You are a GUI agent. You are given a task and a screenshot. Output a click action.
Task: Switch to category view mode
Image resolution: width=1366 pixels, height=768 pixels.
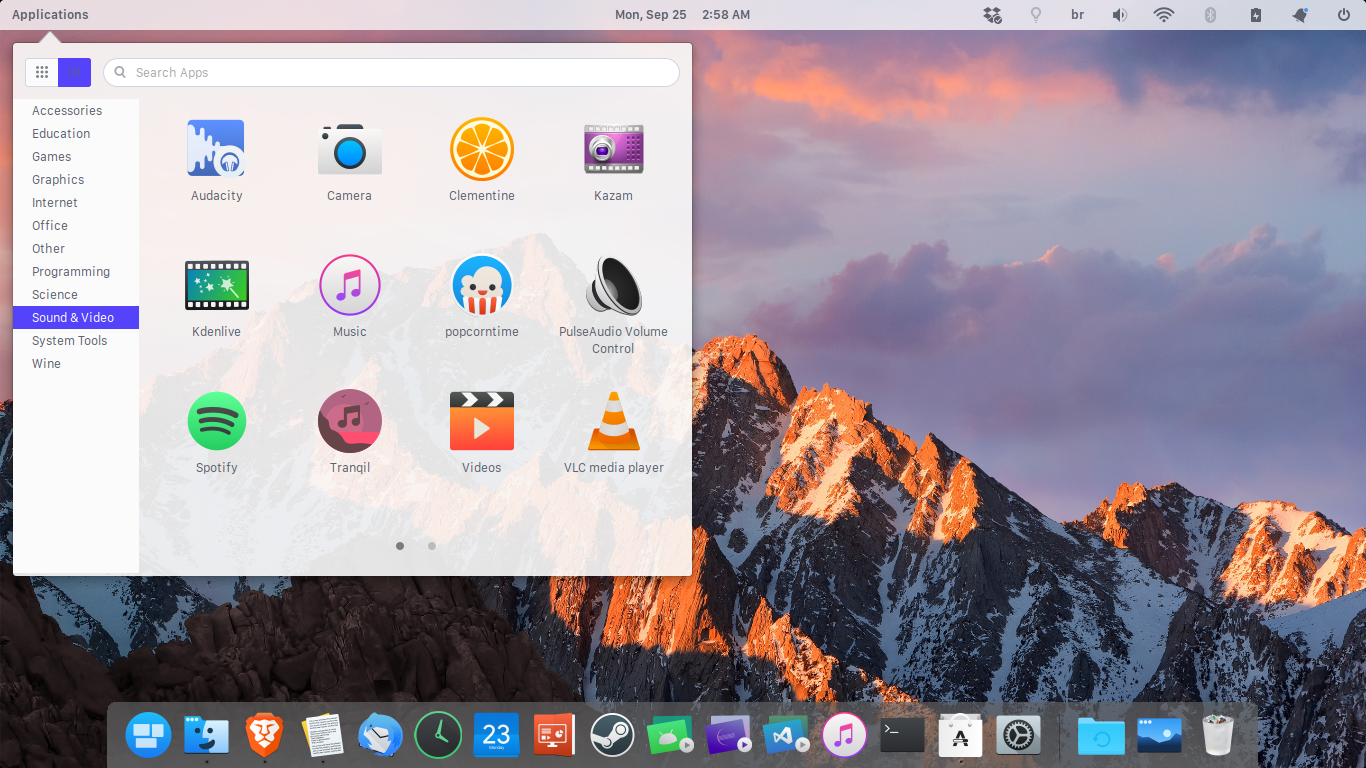click(x=75, y=72)
